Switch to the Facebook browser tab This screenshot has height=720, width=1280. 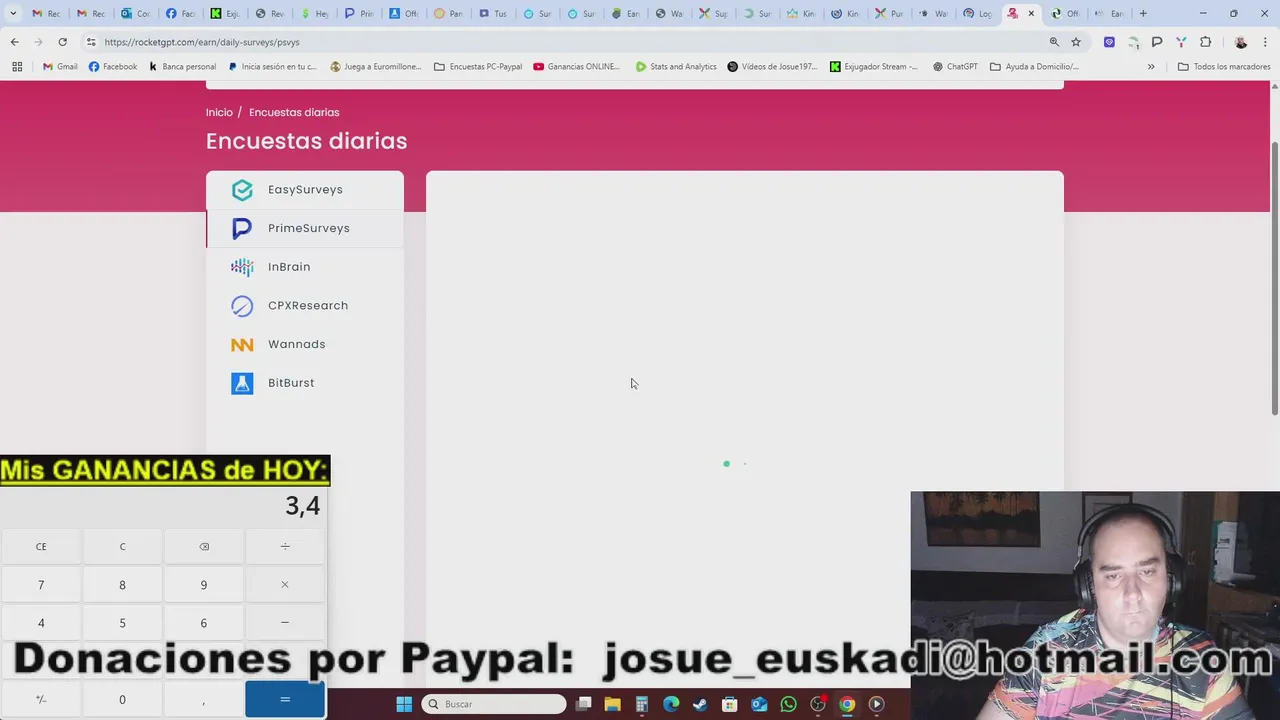[x=180, y=14]
